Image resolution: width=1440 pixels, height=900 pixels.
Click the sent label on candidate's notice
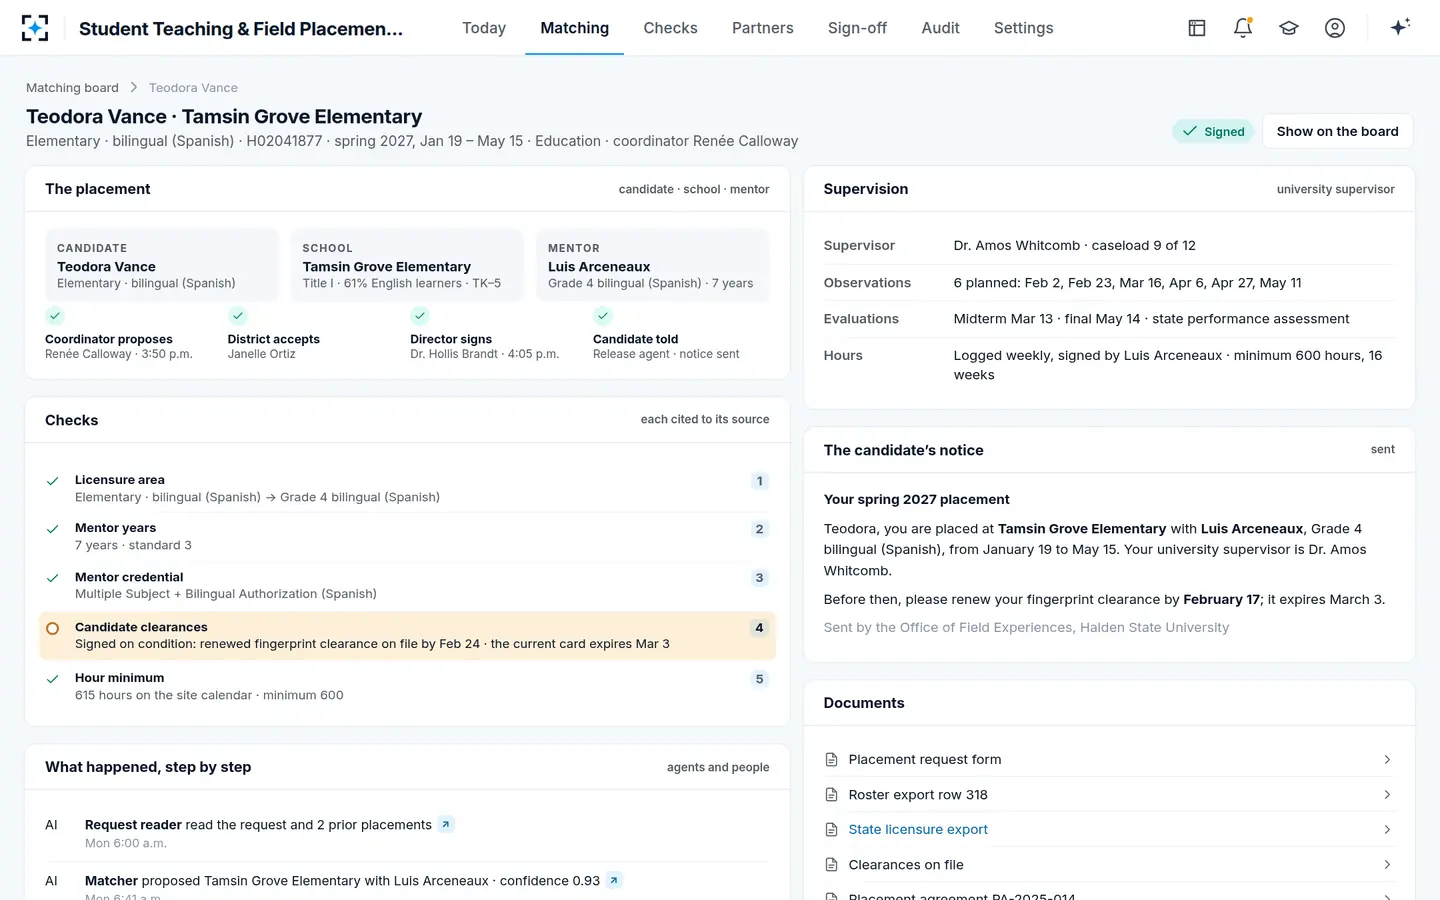[1382, 450]
